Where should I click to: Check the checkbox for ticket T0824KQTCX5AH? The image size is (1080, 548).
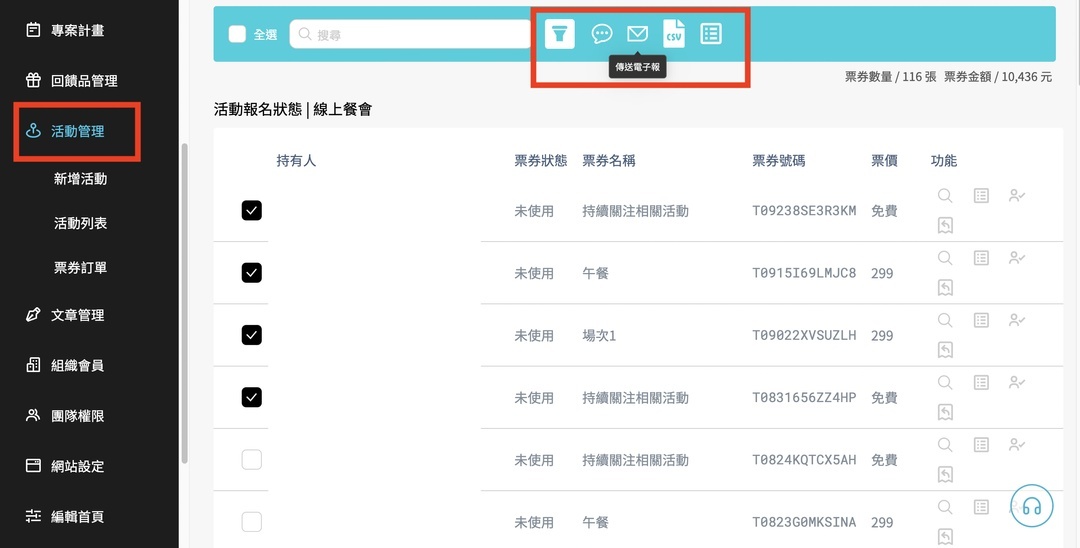[252, 460]
